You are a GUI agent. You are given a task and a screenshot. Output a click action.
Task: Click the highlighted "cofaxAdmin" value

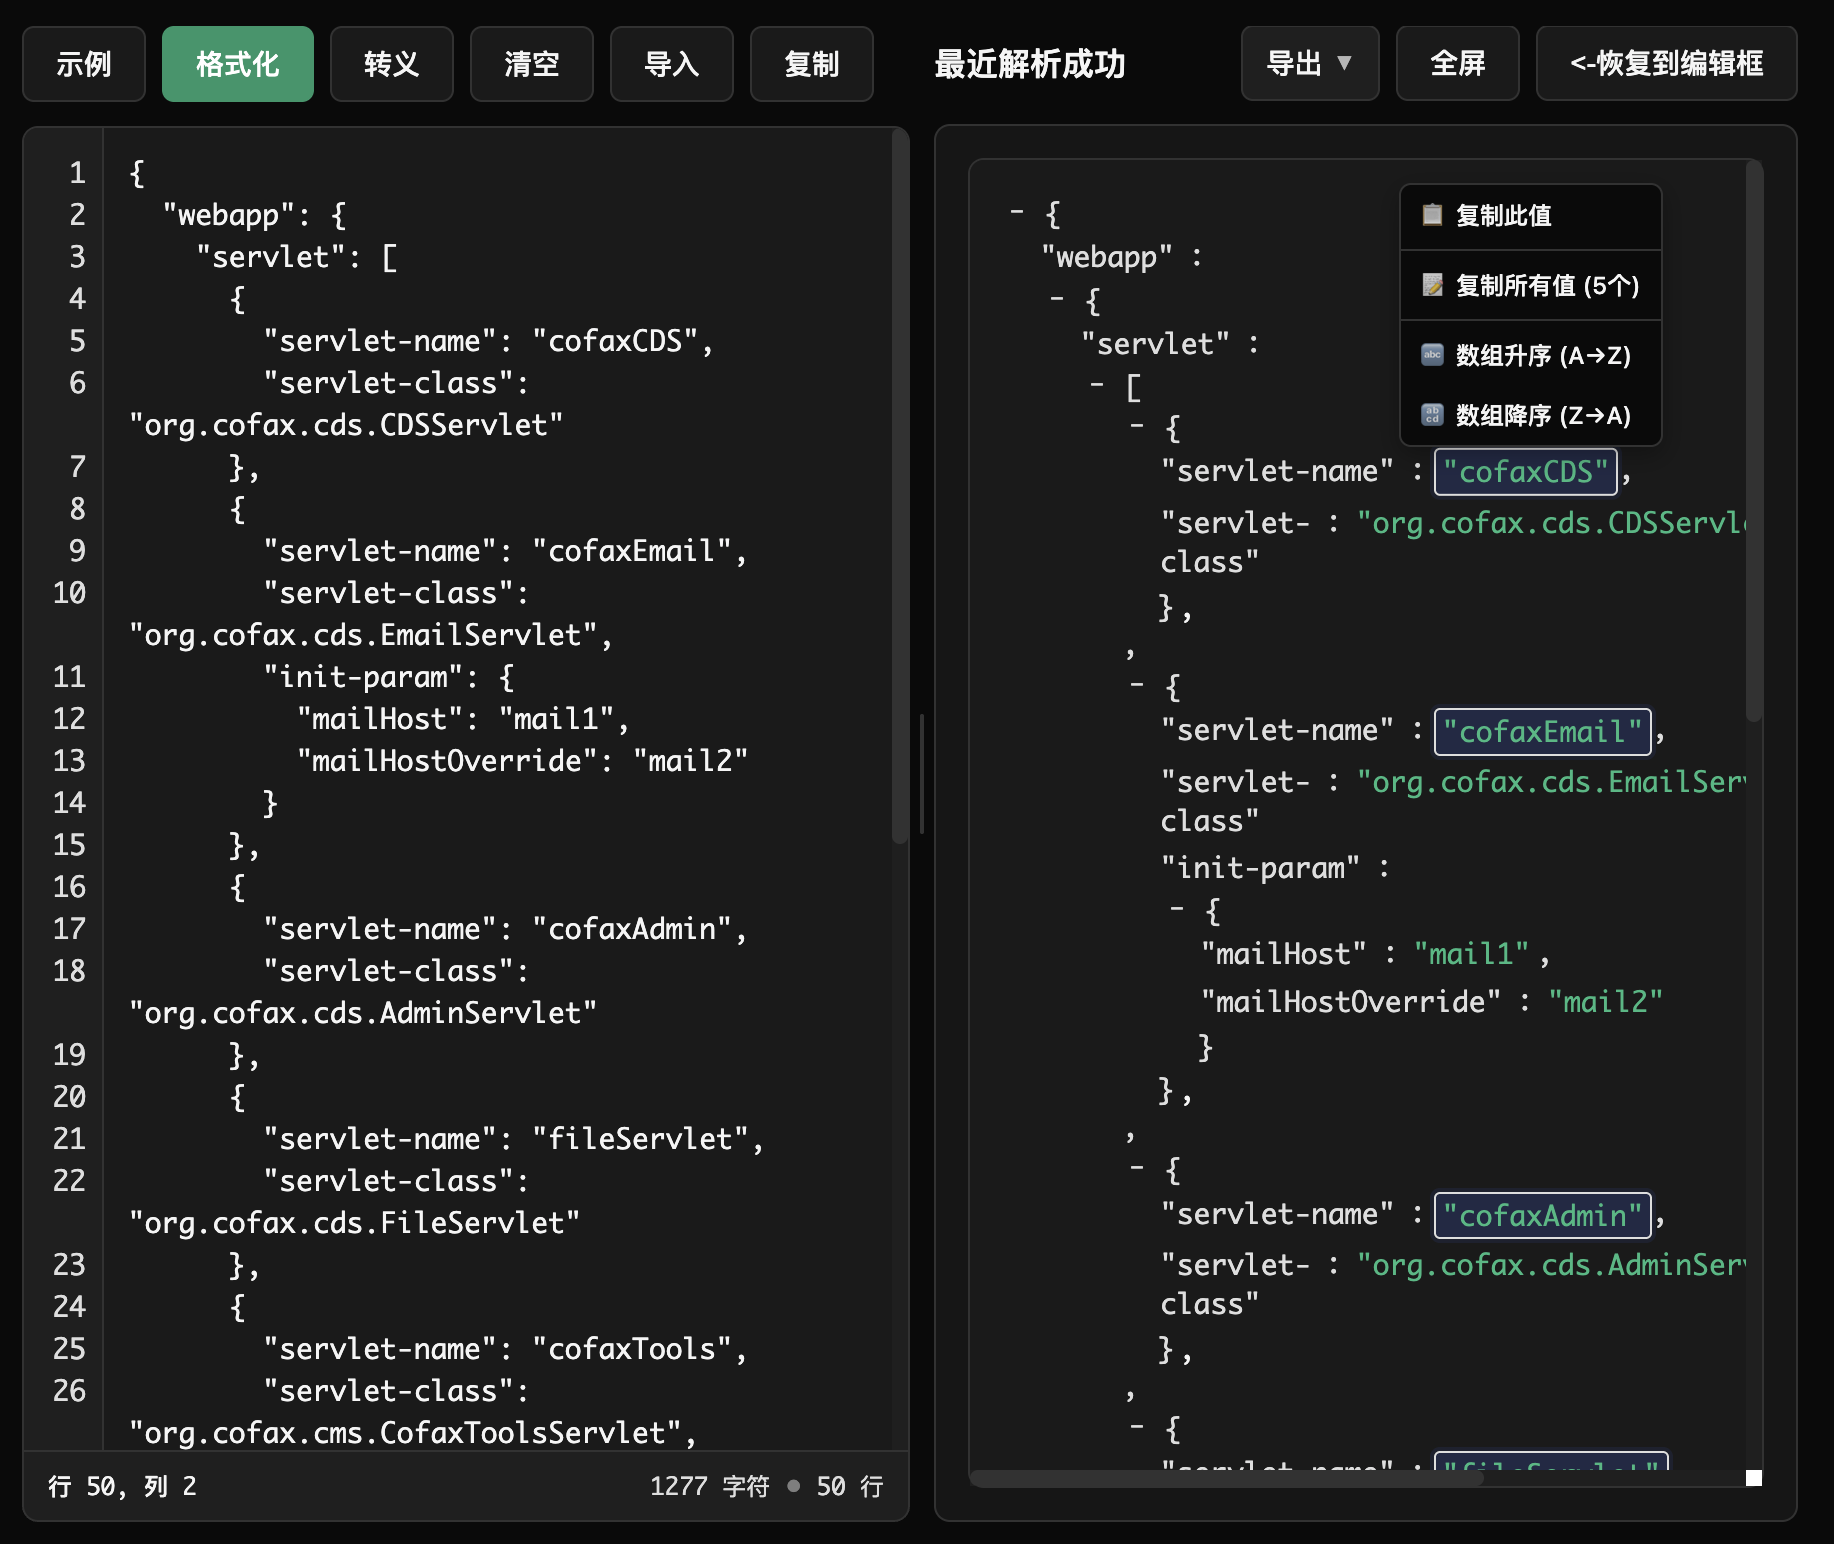point(1543,1215)
